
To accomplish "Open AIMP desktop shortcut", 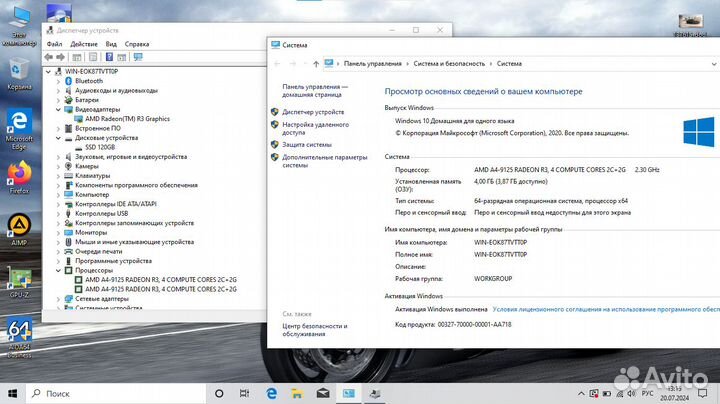I will click(x=19, y=230).
